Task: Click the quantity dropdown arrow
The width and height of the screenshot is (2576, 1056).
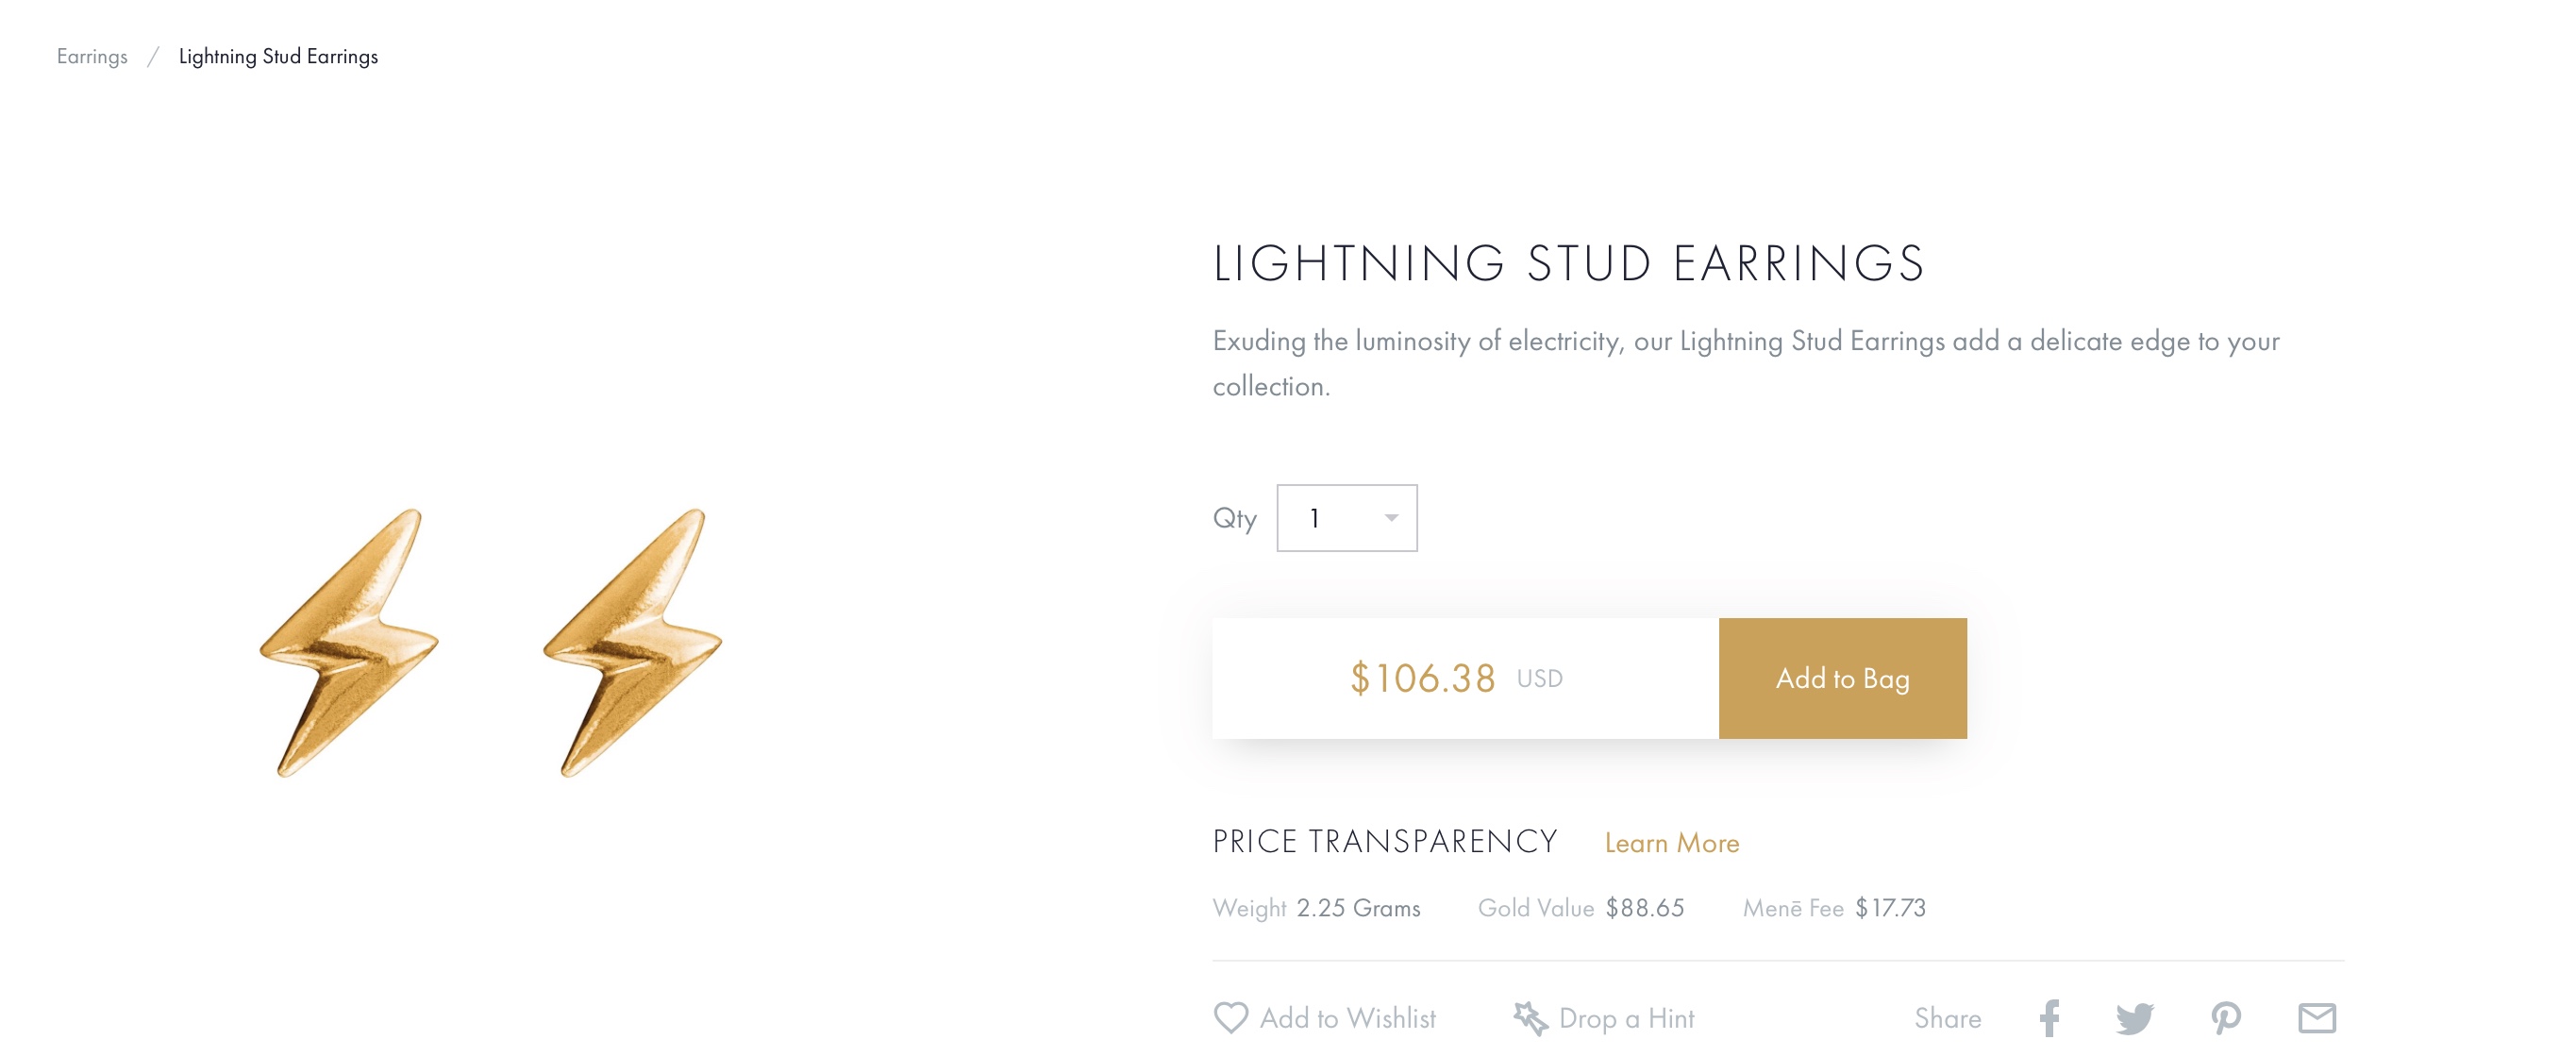Action: click(1390, 518)
